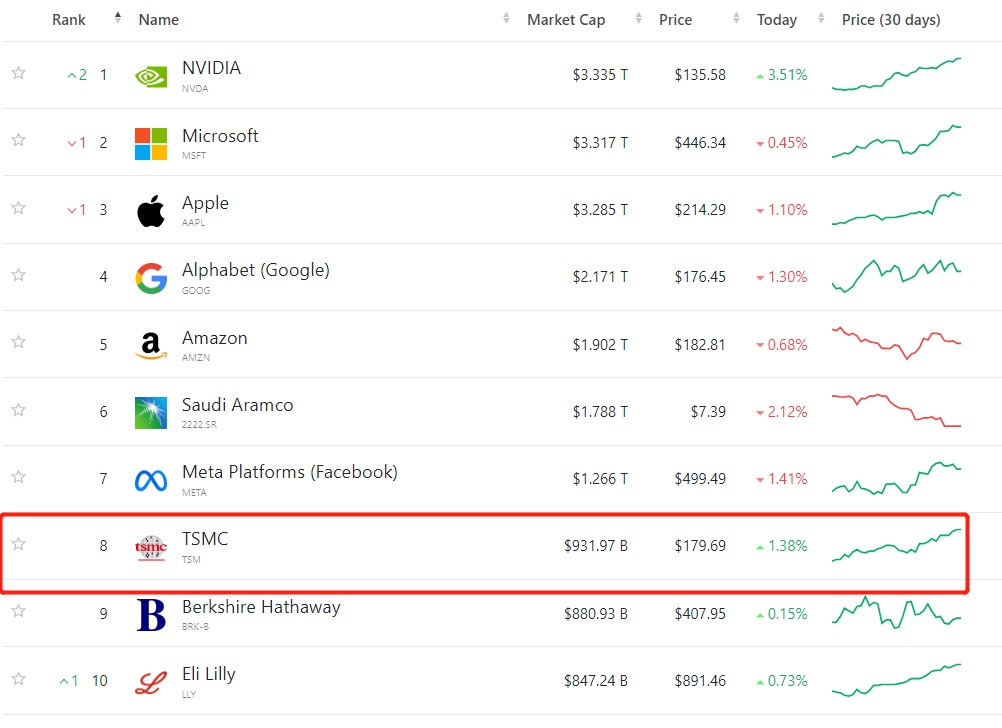Click the Eli Lilly logo
Viewport: 1002px width, 728px height.
pos(151,682)
